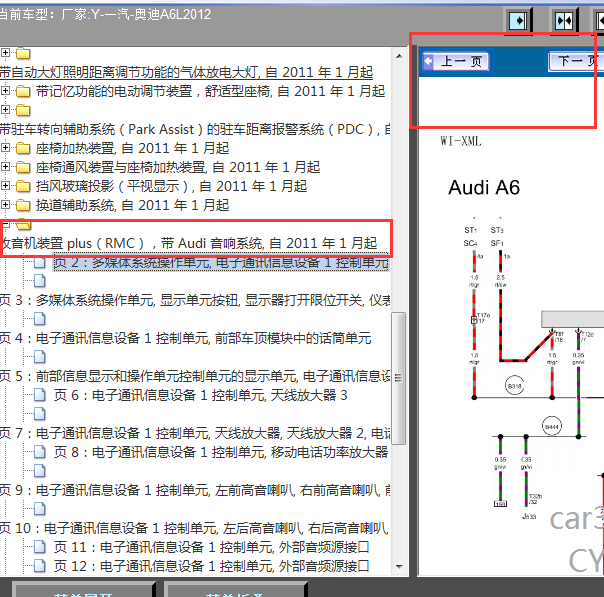Click folder icon beside 换道辅助系统
Screen dimensions: 604x597
point(23,205)
